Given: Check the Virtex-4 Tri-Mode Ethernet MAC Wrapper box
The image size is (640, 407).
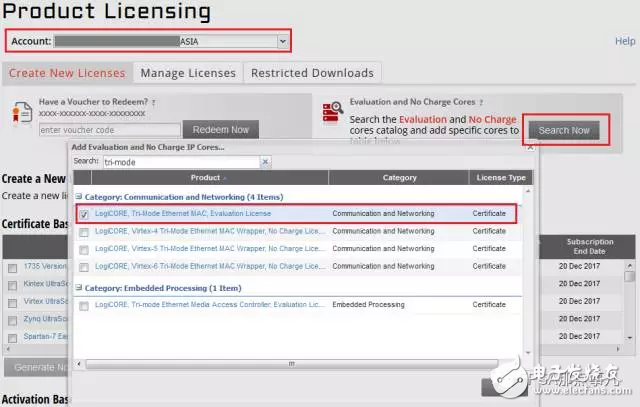Looking at the screenshot, I should coord(85,232).
